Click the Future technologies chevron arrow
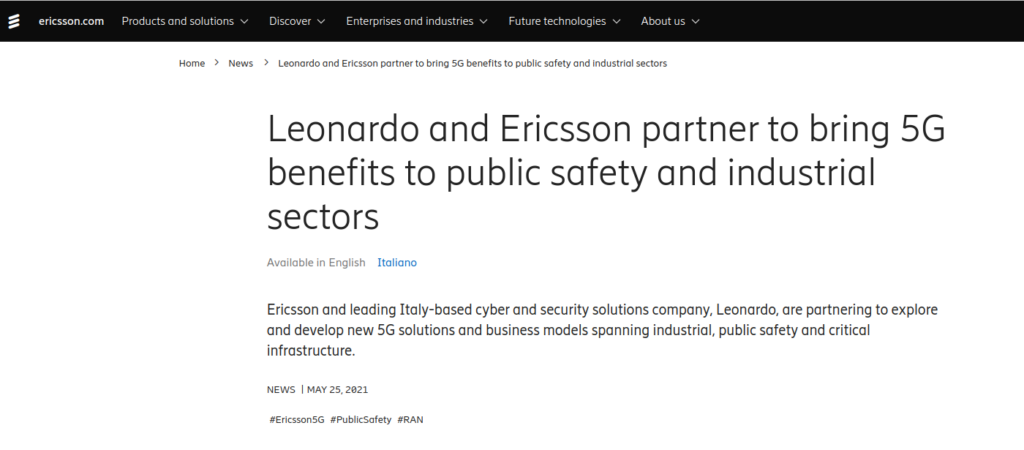Viewport: 1024px width, 450px height. click(x=616, y=21)
